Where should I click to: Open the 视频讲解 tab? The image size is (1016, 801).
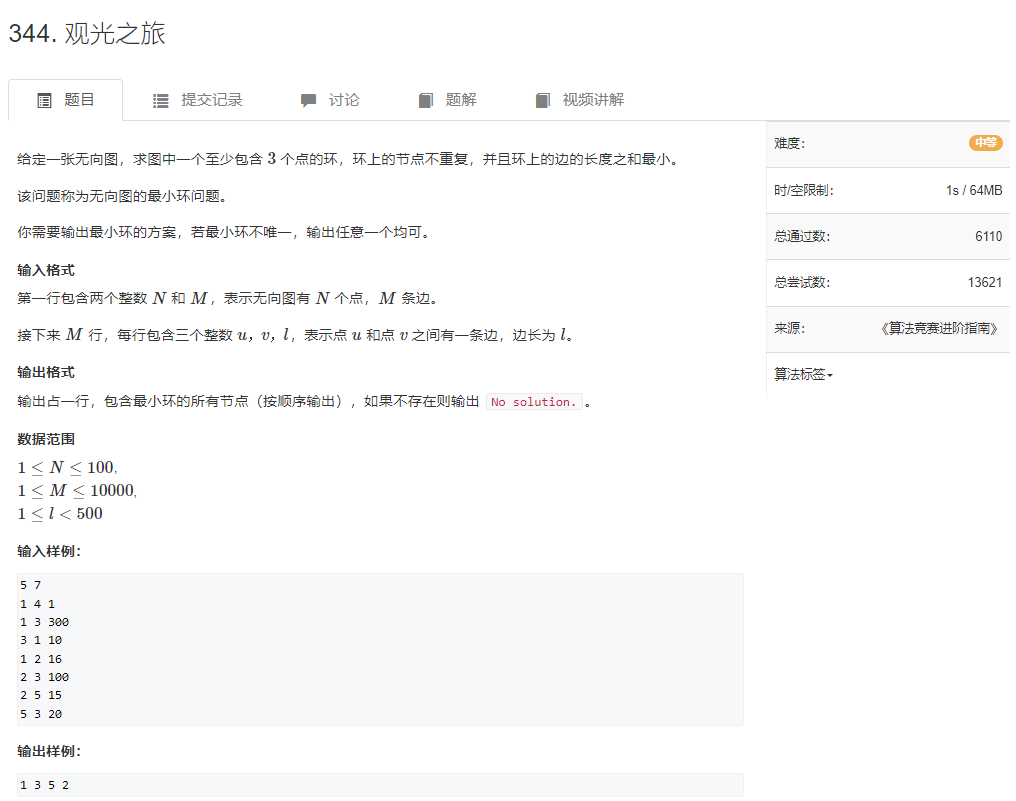point(592,100)
